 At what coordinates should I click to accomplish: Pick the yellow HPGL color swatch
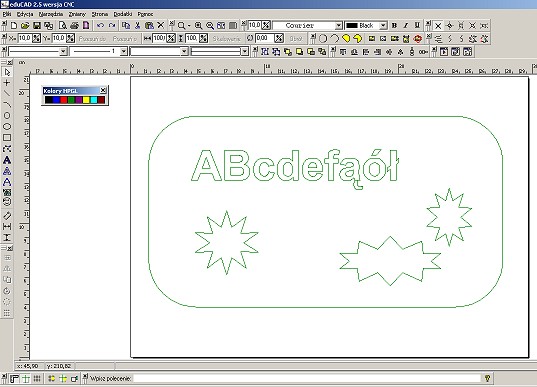pos(86,100)
